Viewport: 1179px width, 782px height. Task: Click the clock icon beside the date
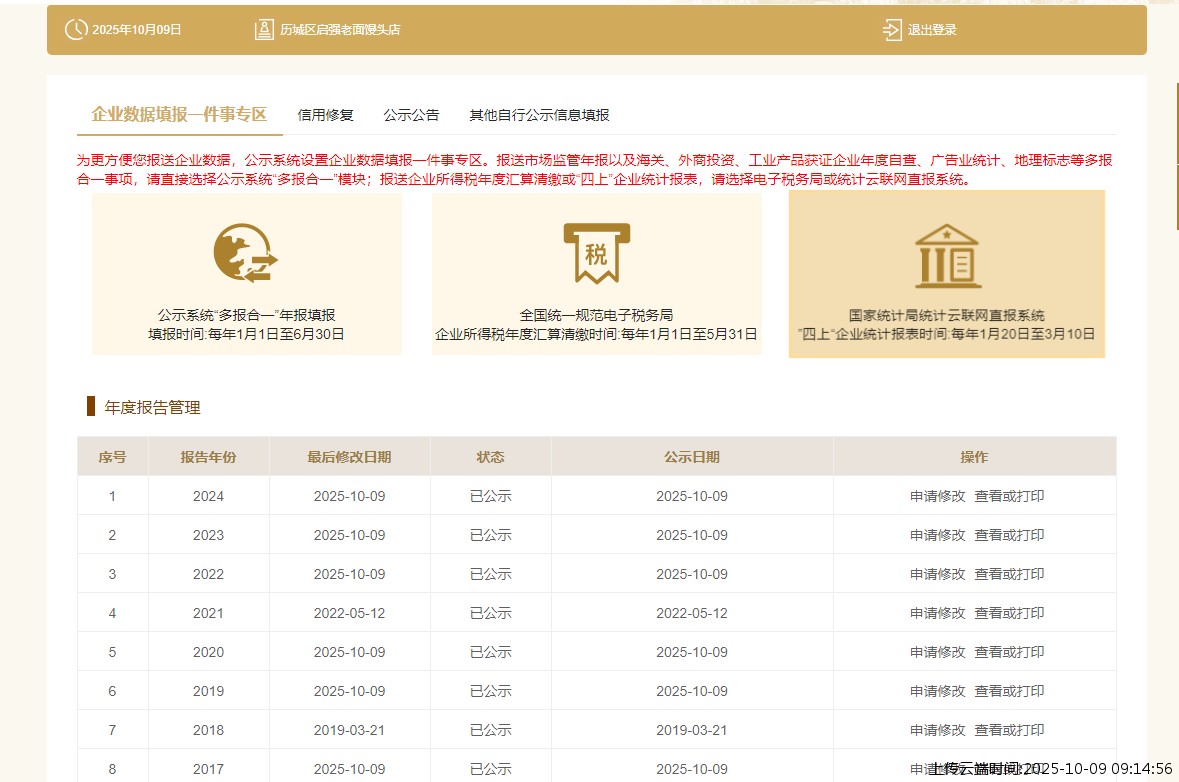pos(76,30)
